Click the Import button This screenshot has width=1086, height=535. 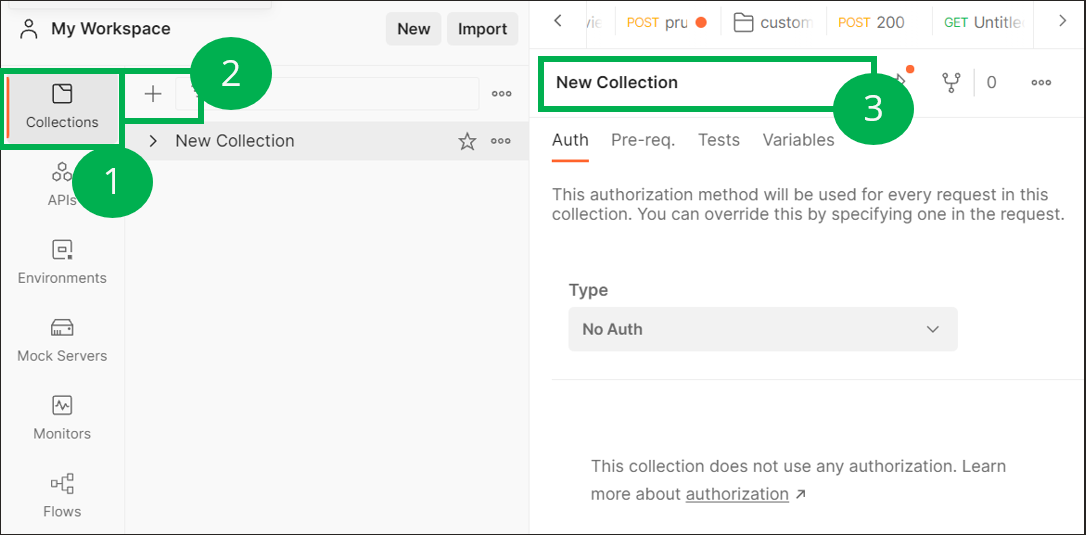(x=482, y=29)
